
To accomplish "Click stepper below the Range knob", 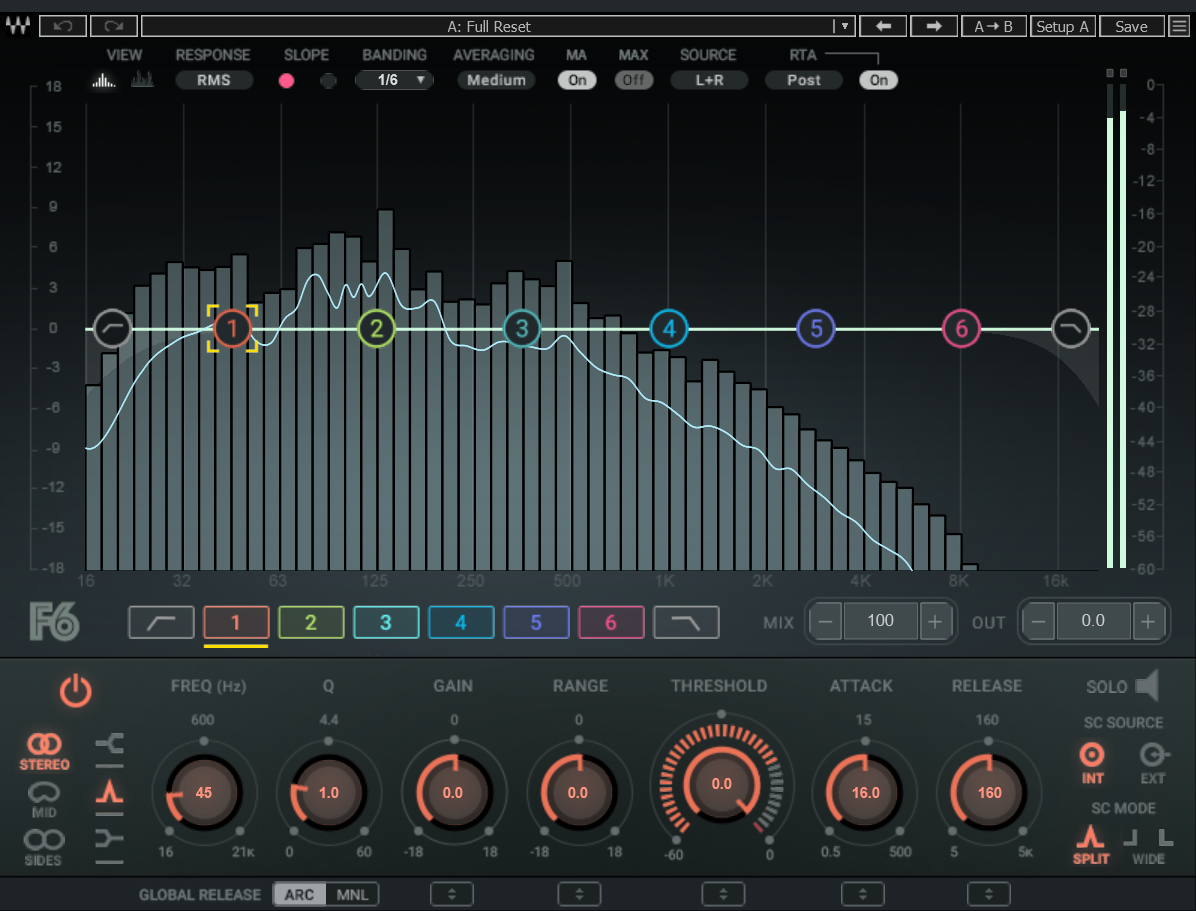I will coord(579,894).
